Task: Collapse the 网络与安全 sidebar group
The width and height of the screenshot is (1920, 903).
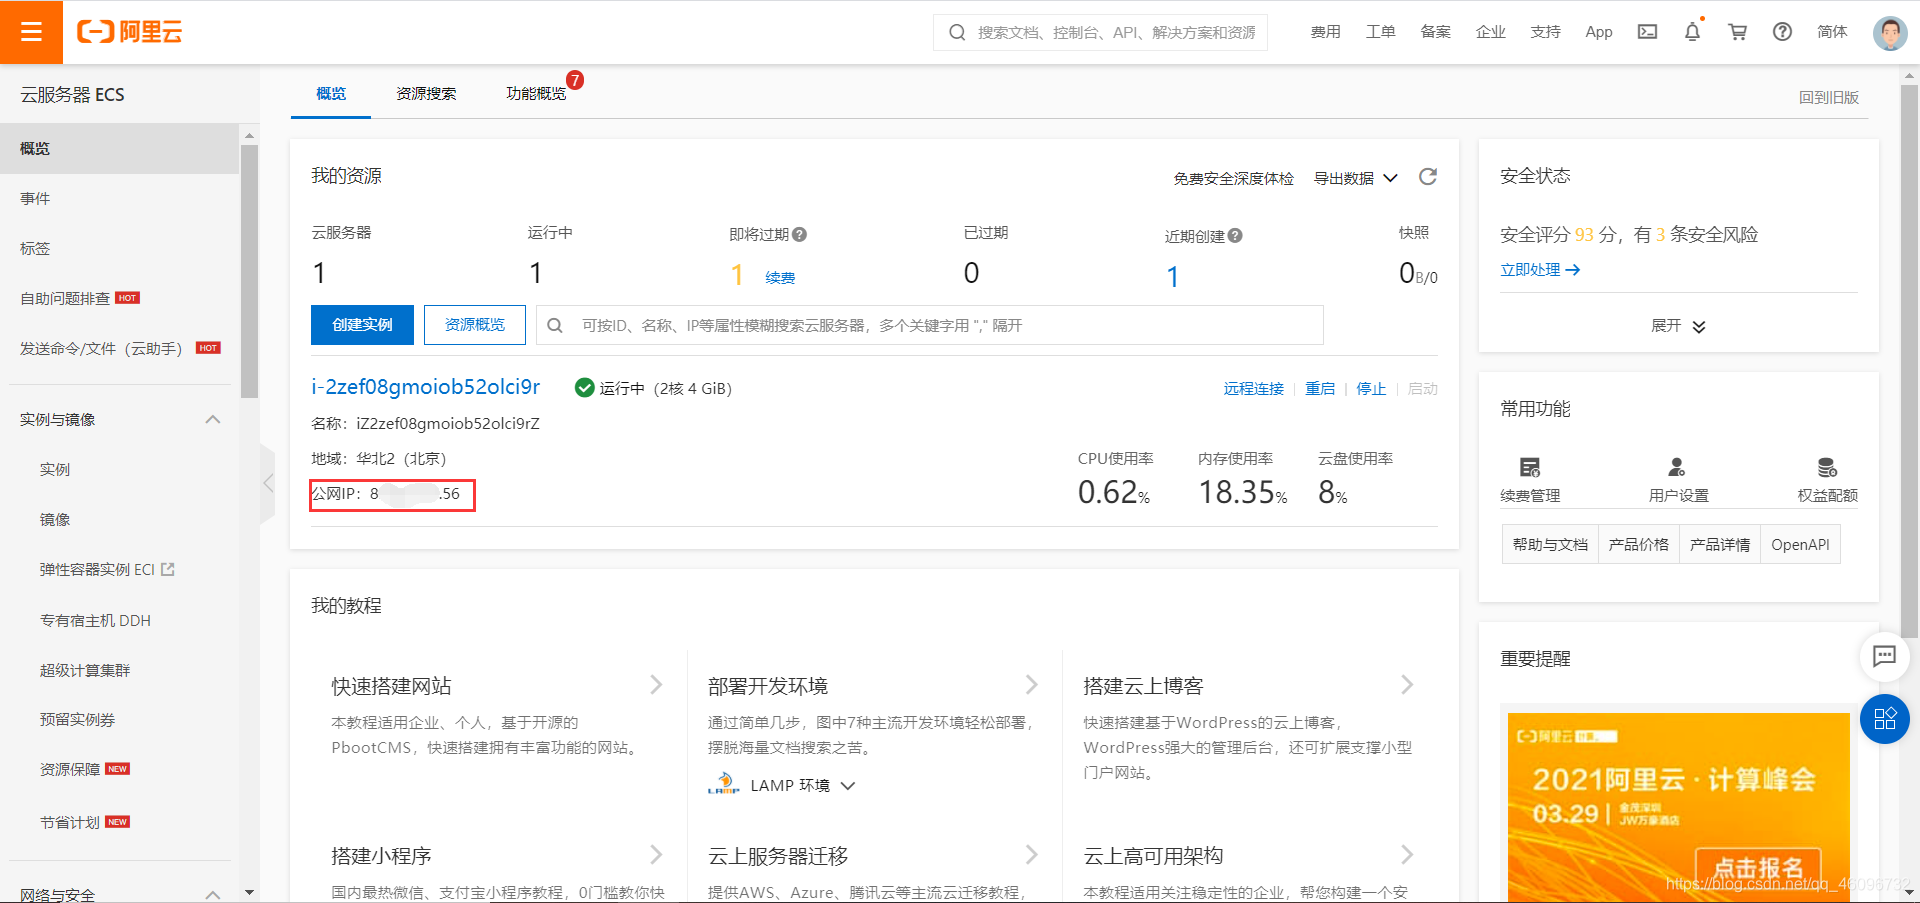Action: pyautogui.click(x=213, y=893)
